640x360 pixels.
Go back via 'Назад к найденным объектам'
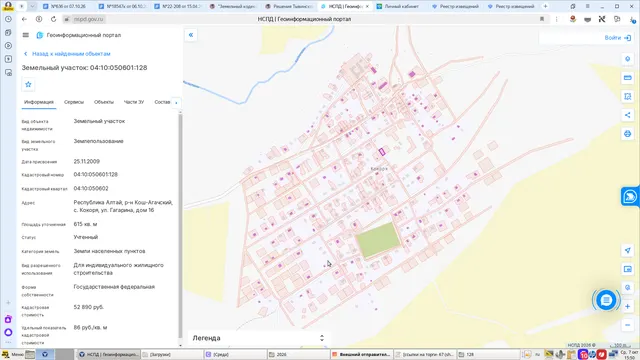pyautogui.click(x=67, y=54)
